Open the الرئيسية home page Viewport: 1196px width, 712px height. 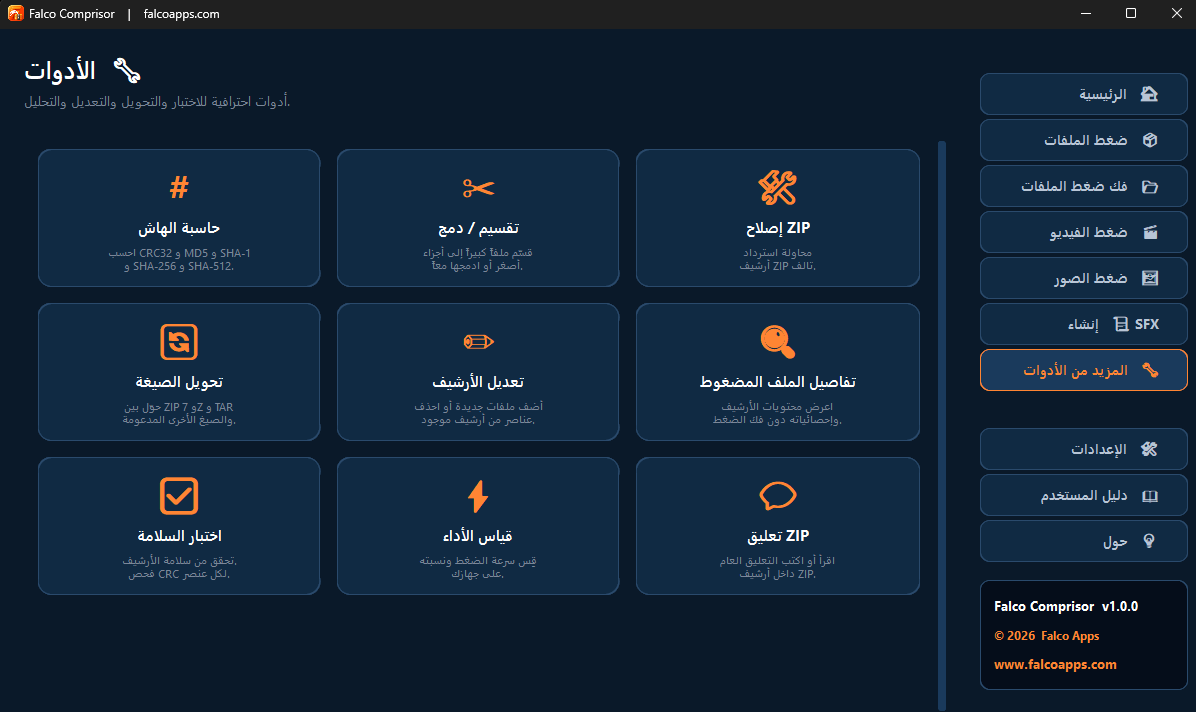pos(1083,94)
